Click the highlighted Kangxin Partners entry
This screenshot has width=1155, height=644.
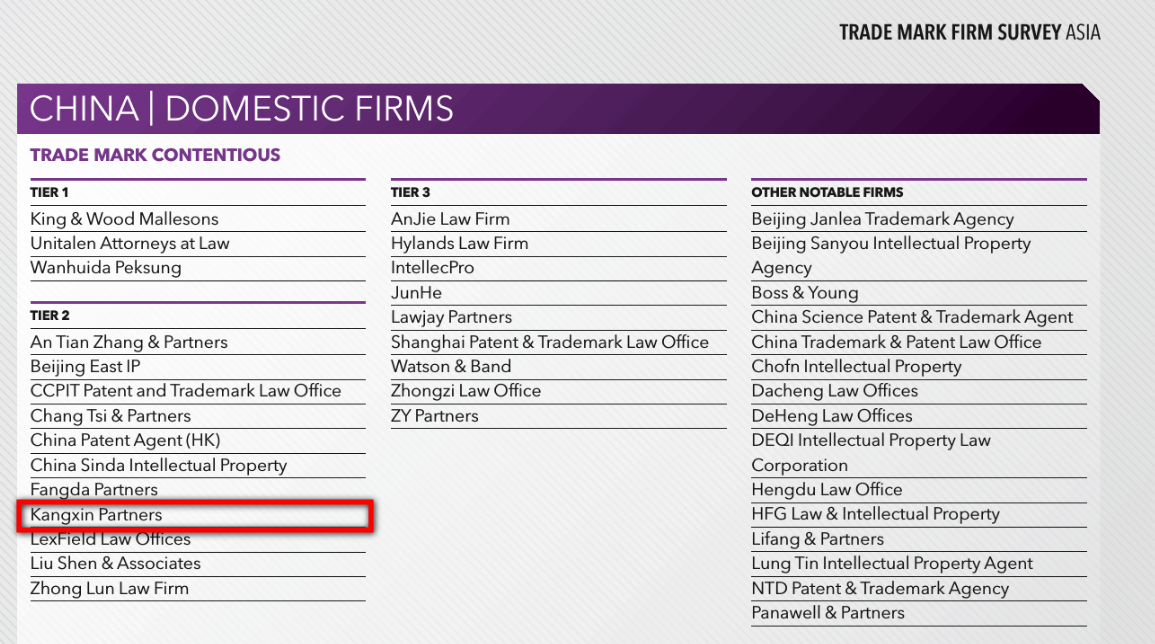click(195, 515)
